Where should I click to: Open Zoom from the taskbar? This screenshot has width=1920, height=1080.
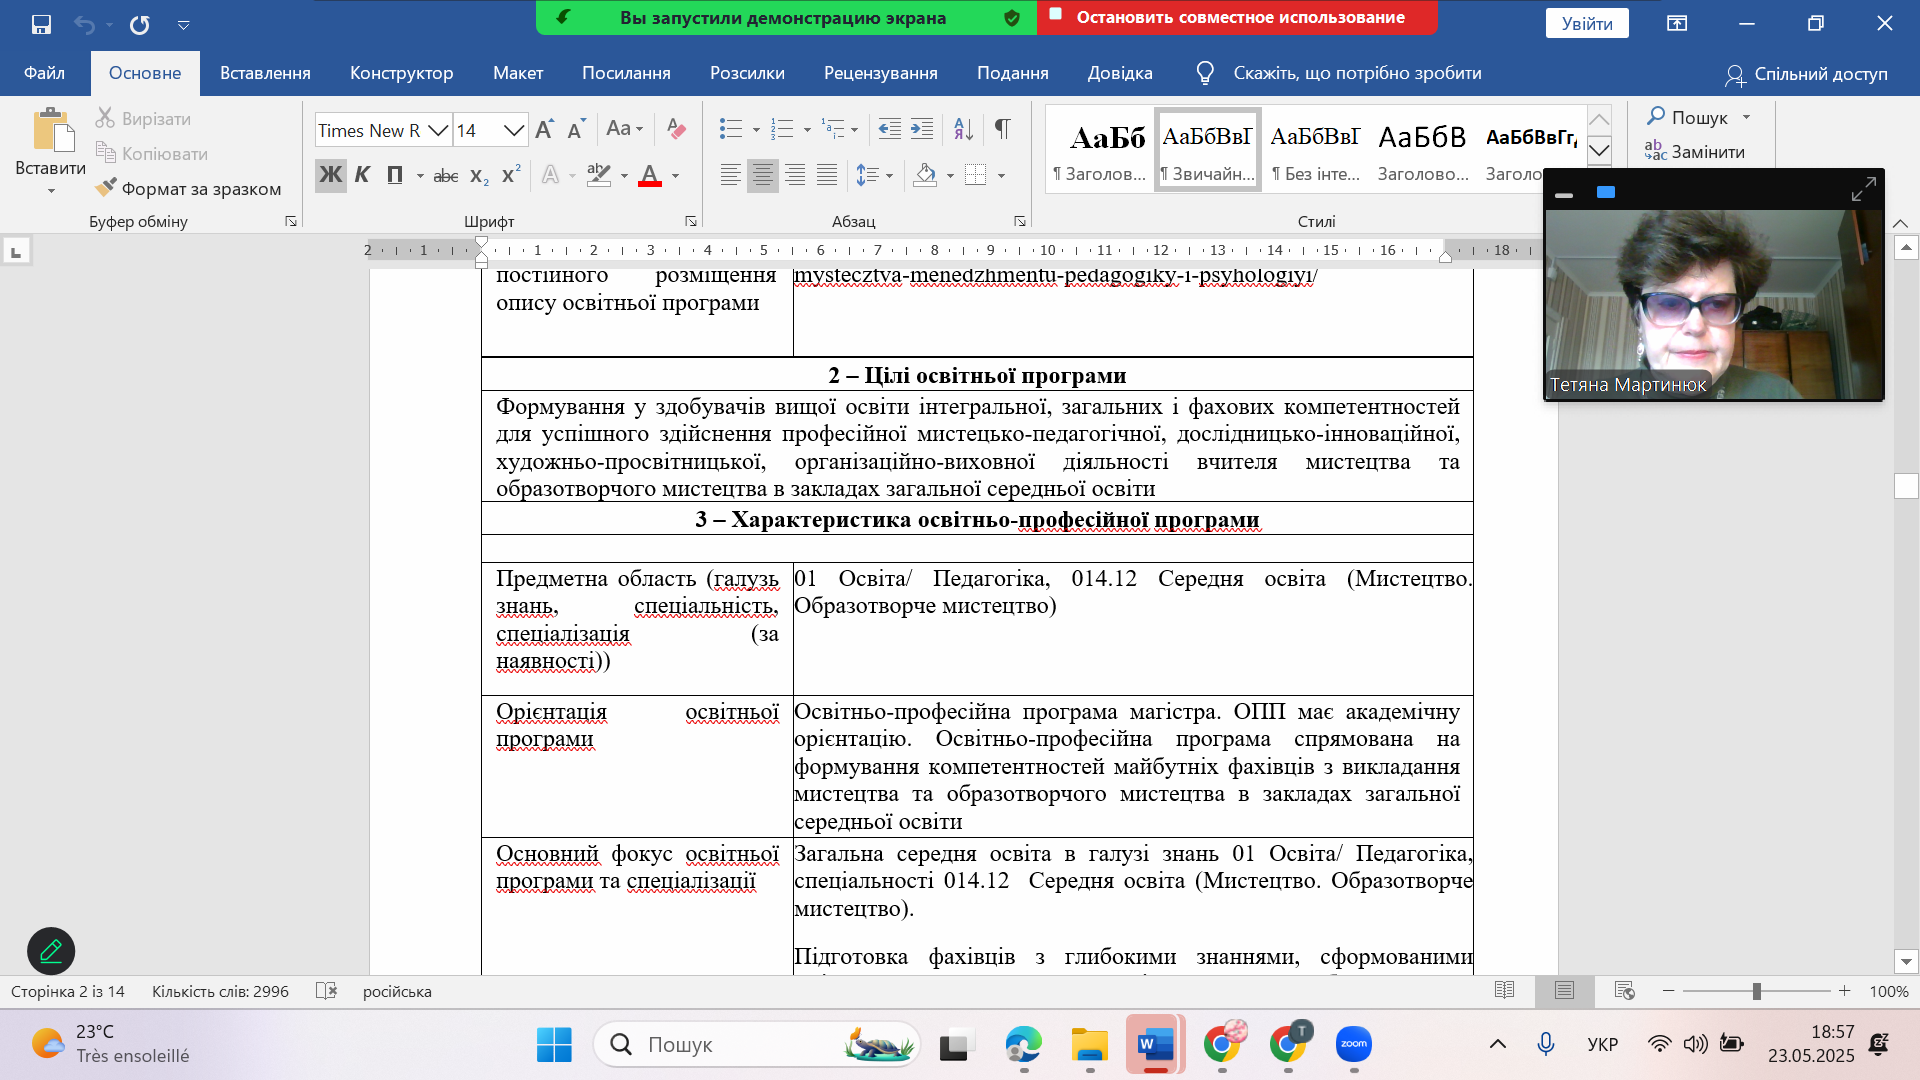(1354, 1045)
